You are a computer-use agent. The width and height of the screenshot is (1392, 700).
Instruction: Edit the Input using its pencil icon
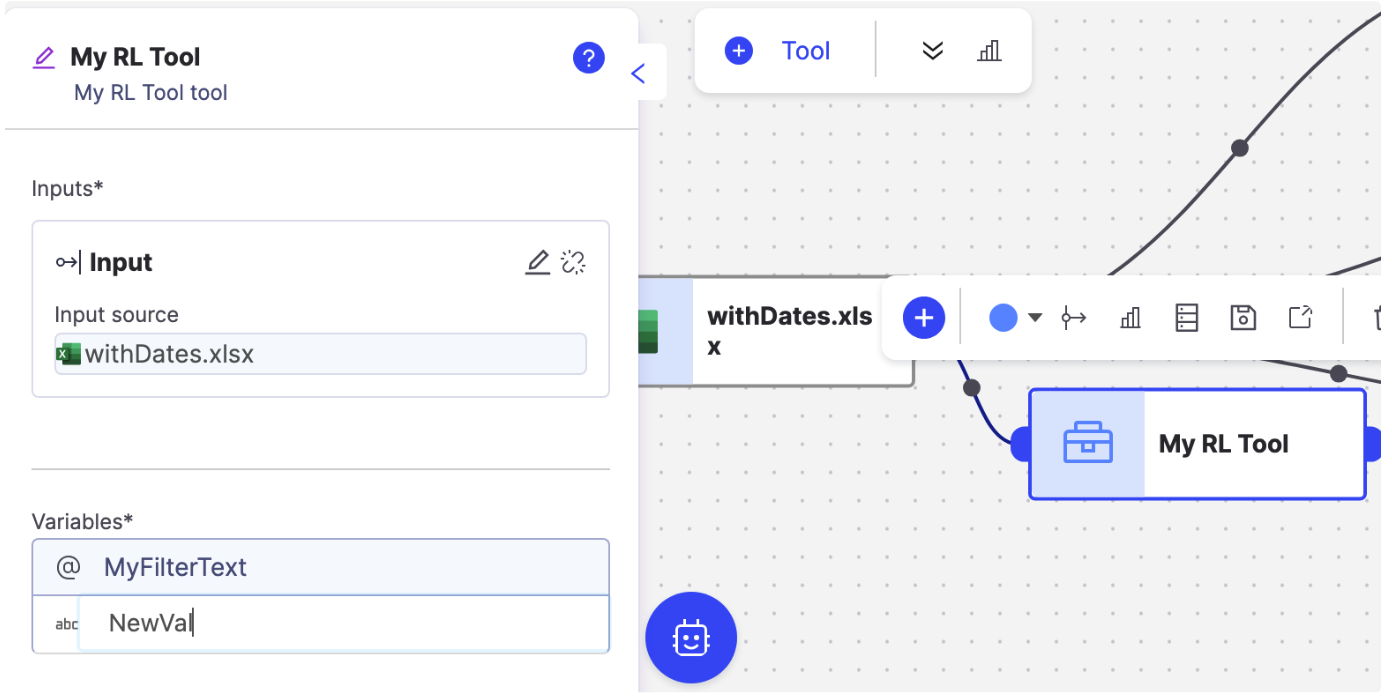coord(538,262)
